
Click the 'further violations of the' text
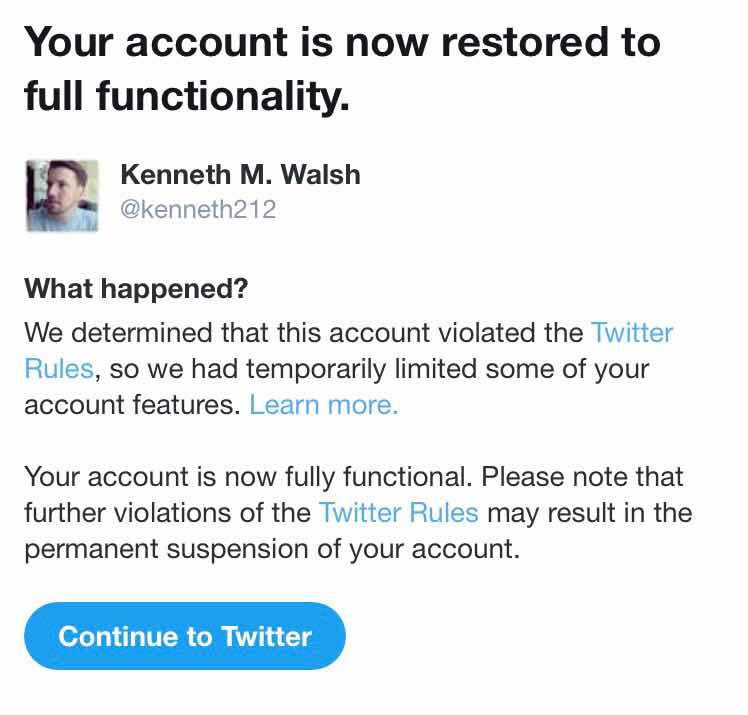[167, 513]
